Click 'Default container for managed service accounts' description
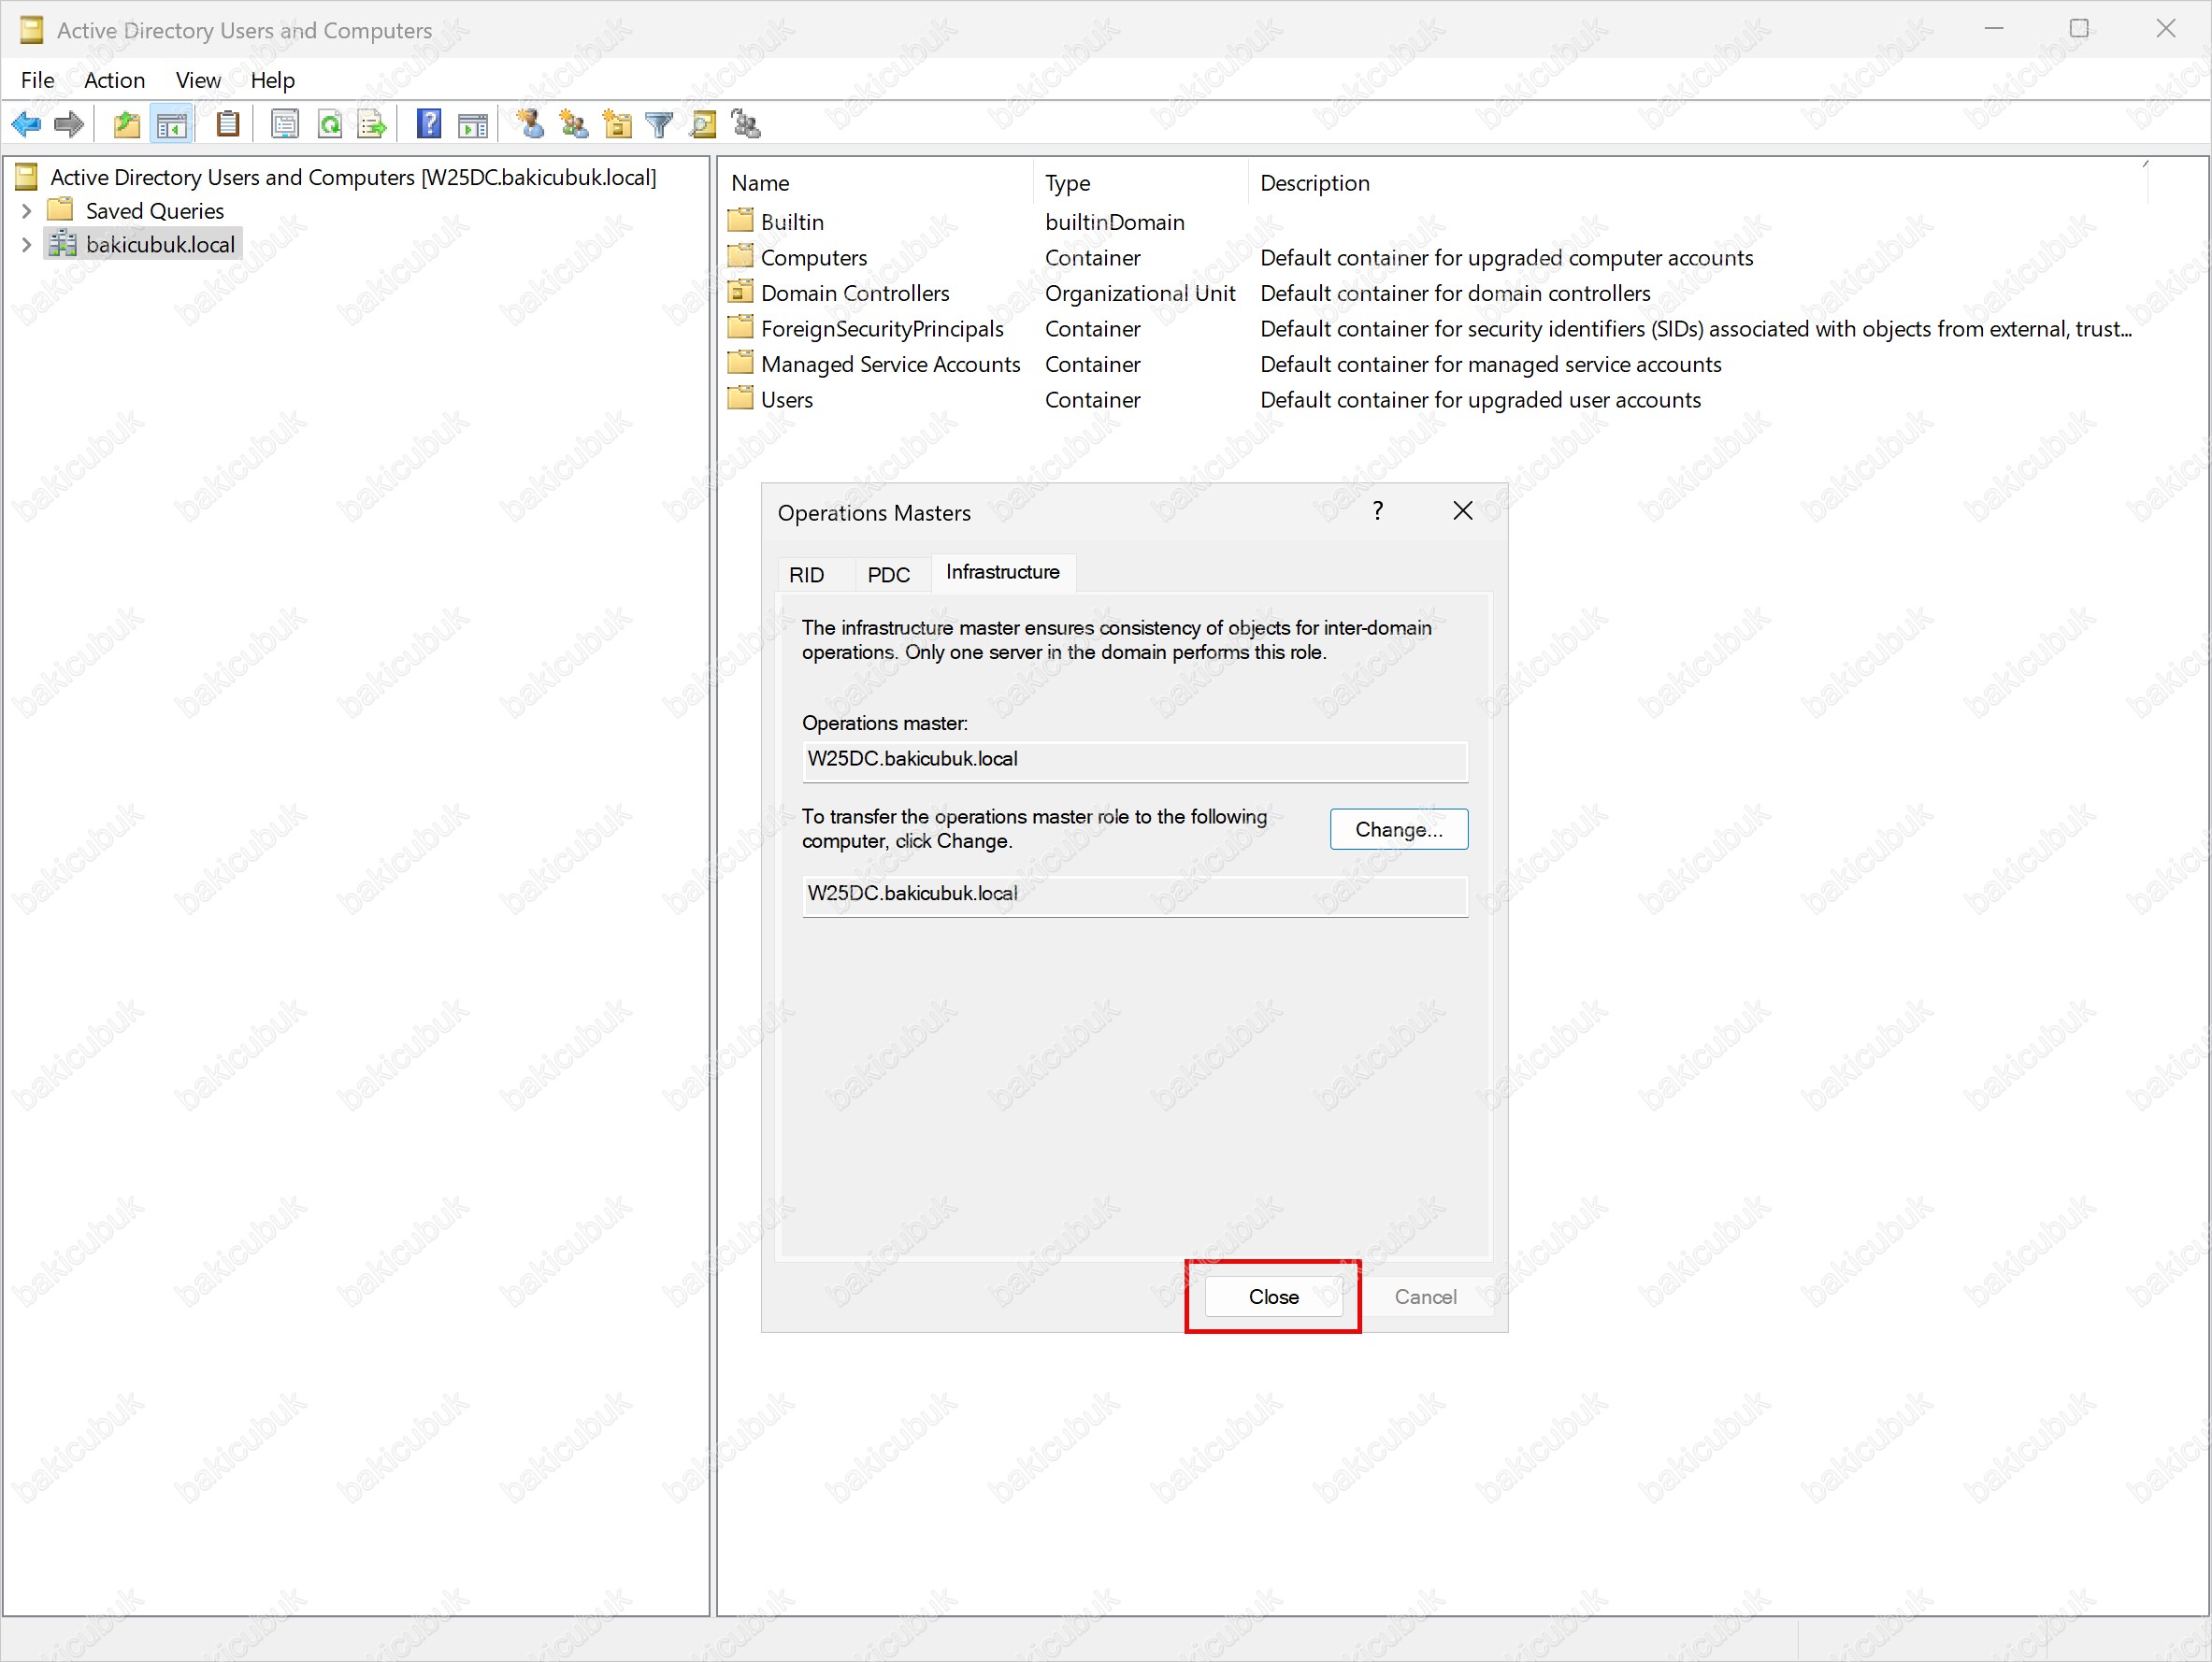Viewport: 2212px width, 1662px height. coord(1490,364)
